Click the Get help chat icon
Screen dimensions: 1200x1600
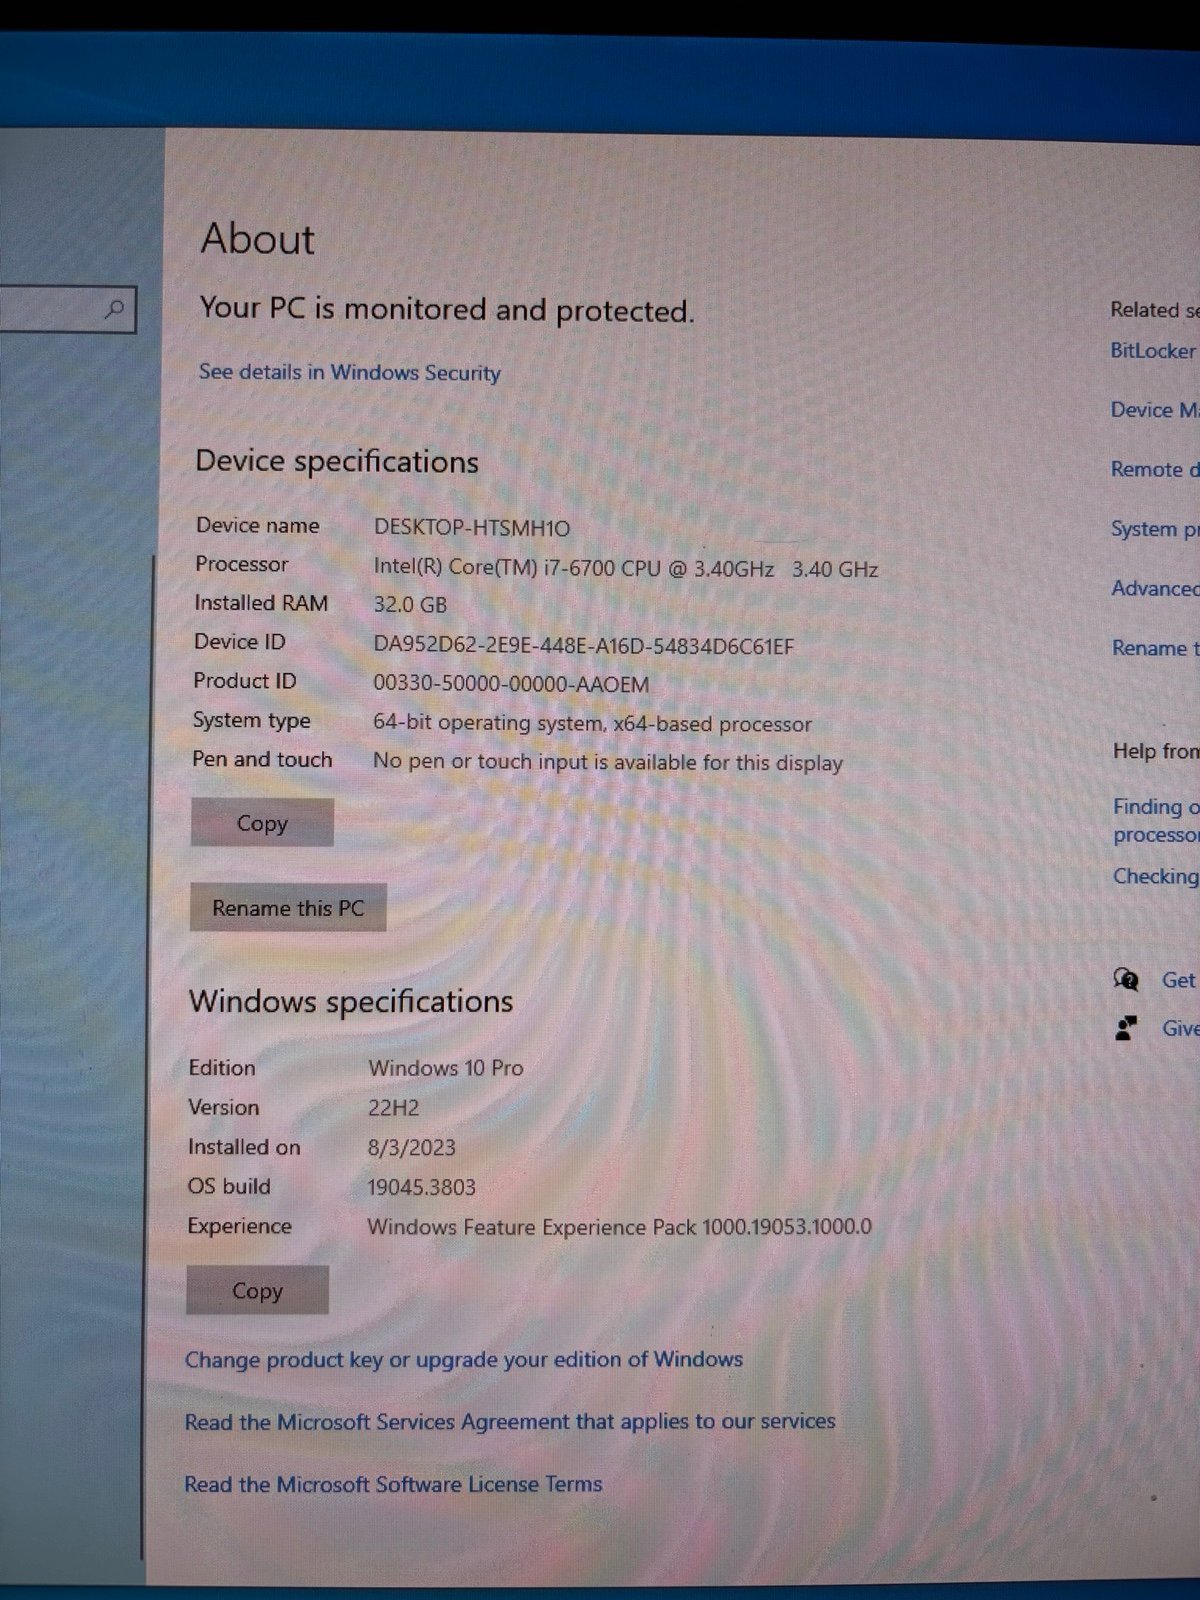pos(1126,979)
